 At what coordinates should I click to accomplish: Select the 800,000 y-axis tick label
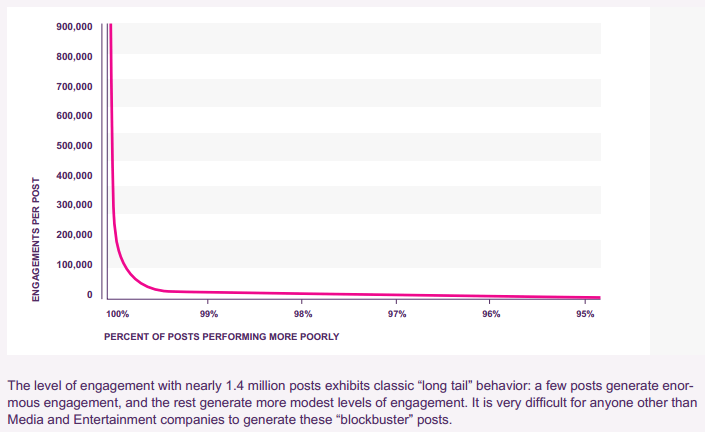(x=75, y=57)
